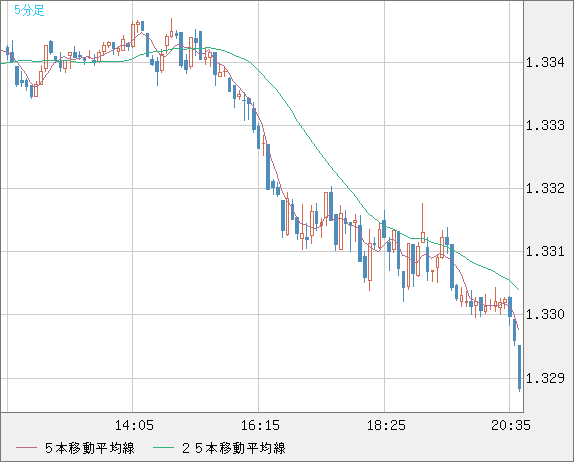Viewport: 574px width, 462px height.
Task: Click the 25本移動平均線 legend label
Action: [234, 448]
